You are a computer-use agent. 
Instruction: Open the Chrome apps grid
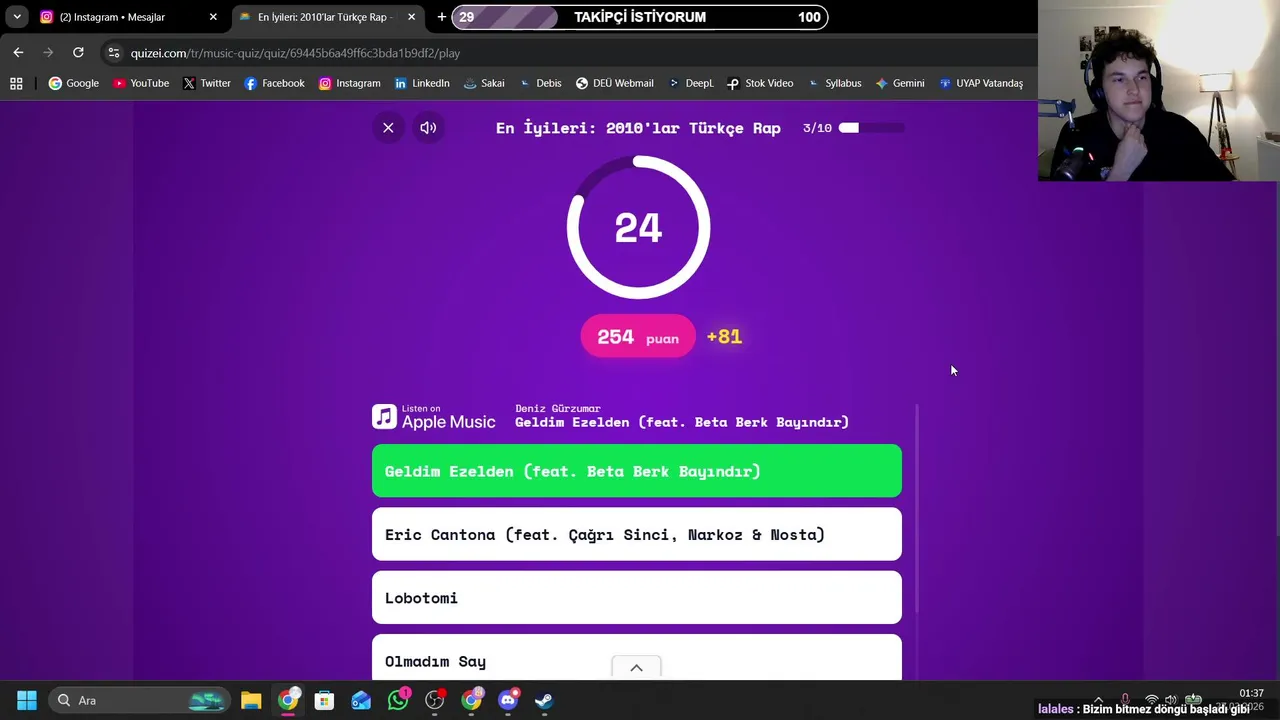click(16, 83)
